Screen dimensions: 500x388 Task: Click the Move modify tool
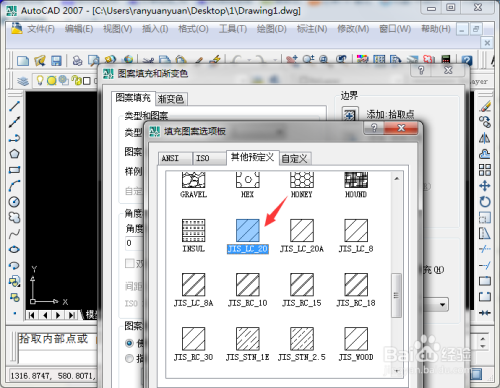485,186
